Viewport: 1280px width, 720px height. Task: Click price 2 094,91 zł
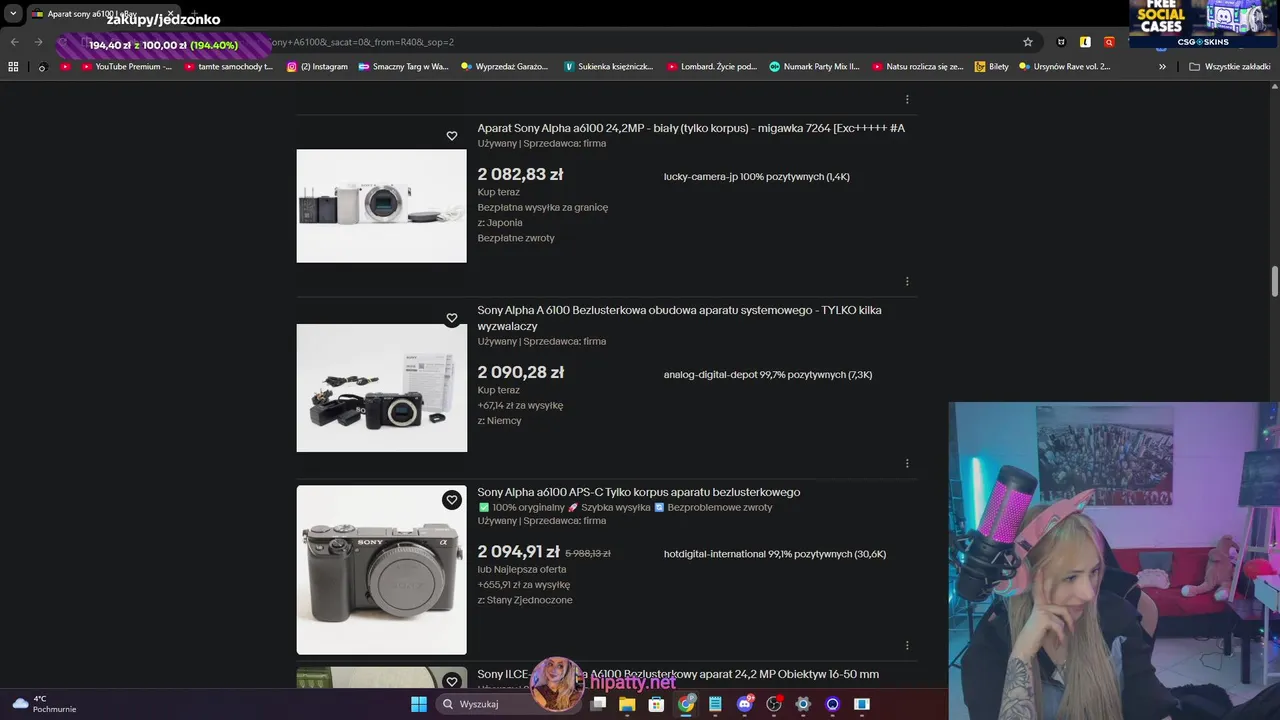518,552
